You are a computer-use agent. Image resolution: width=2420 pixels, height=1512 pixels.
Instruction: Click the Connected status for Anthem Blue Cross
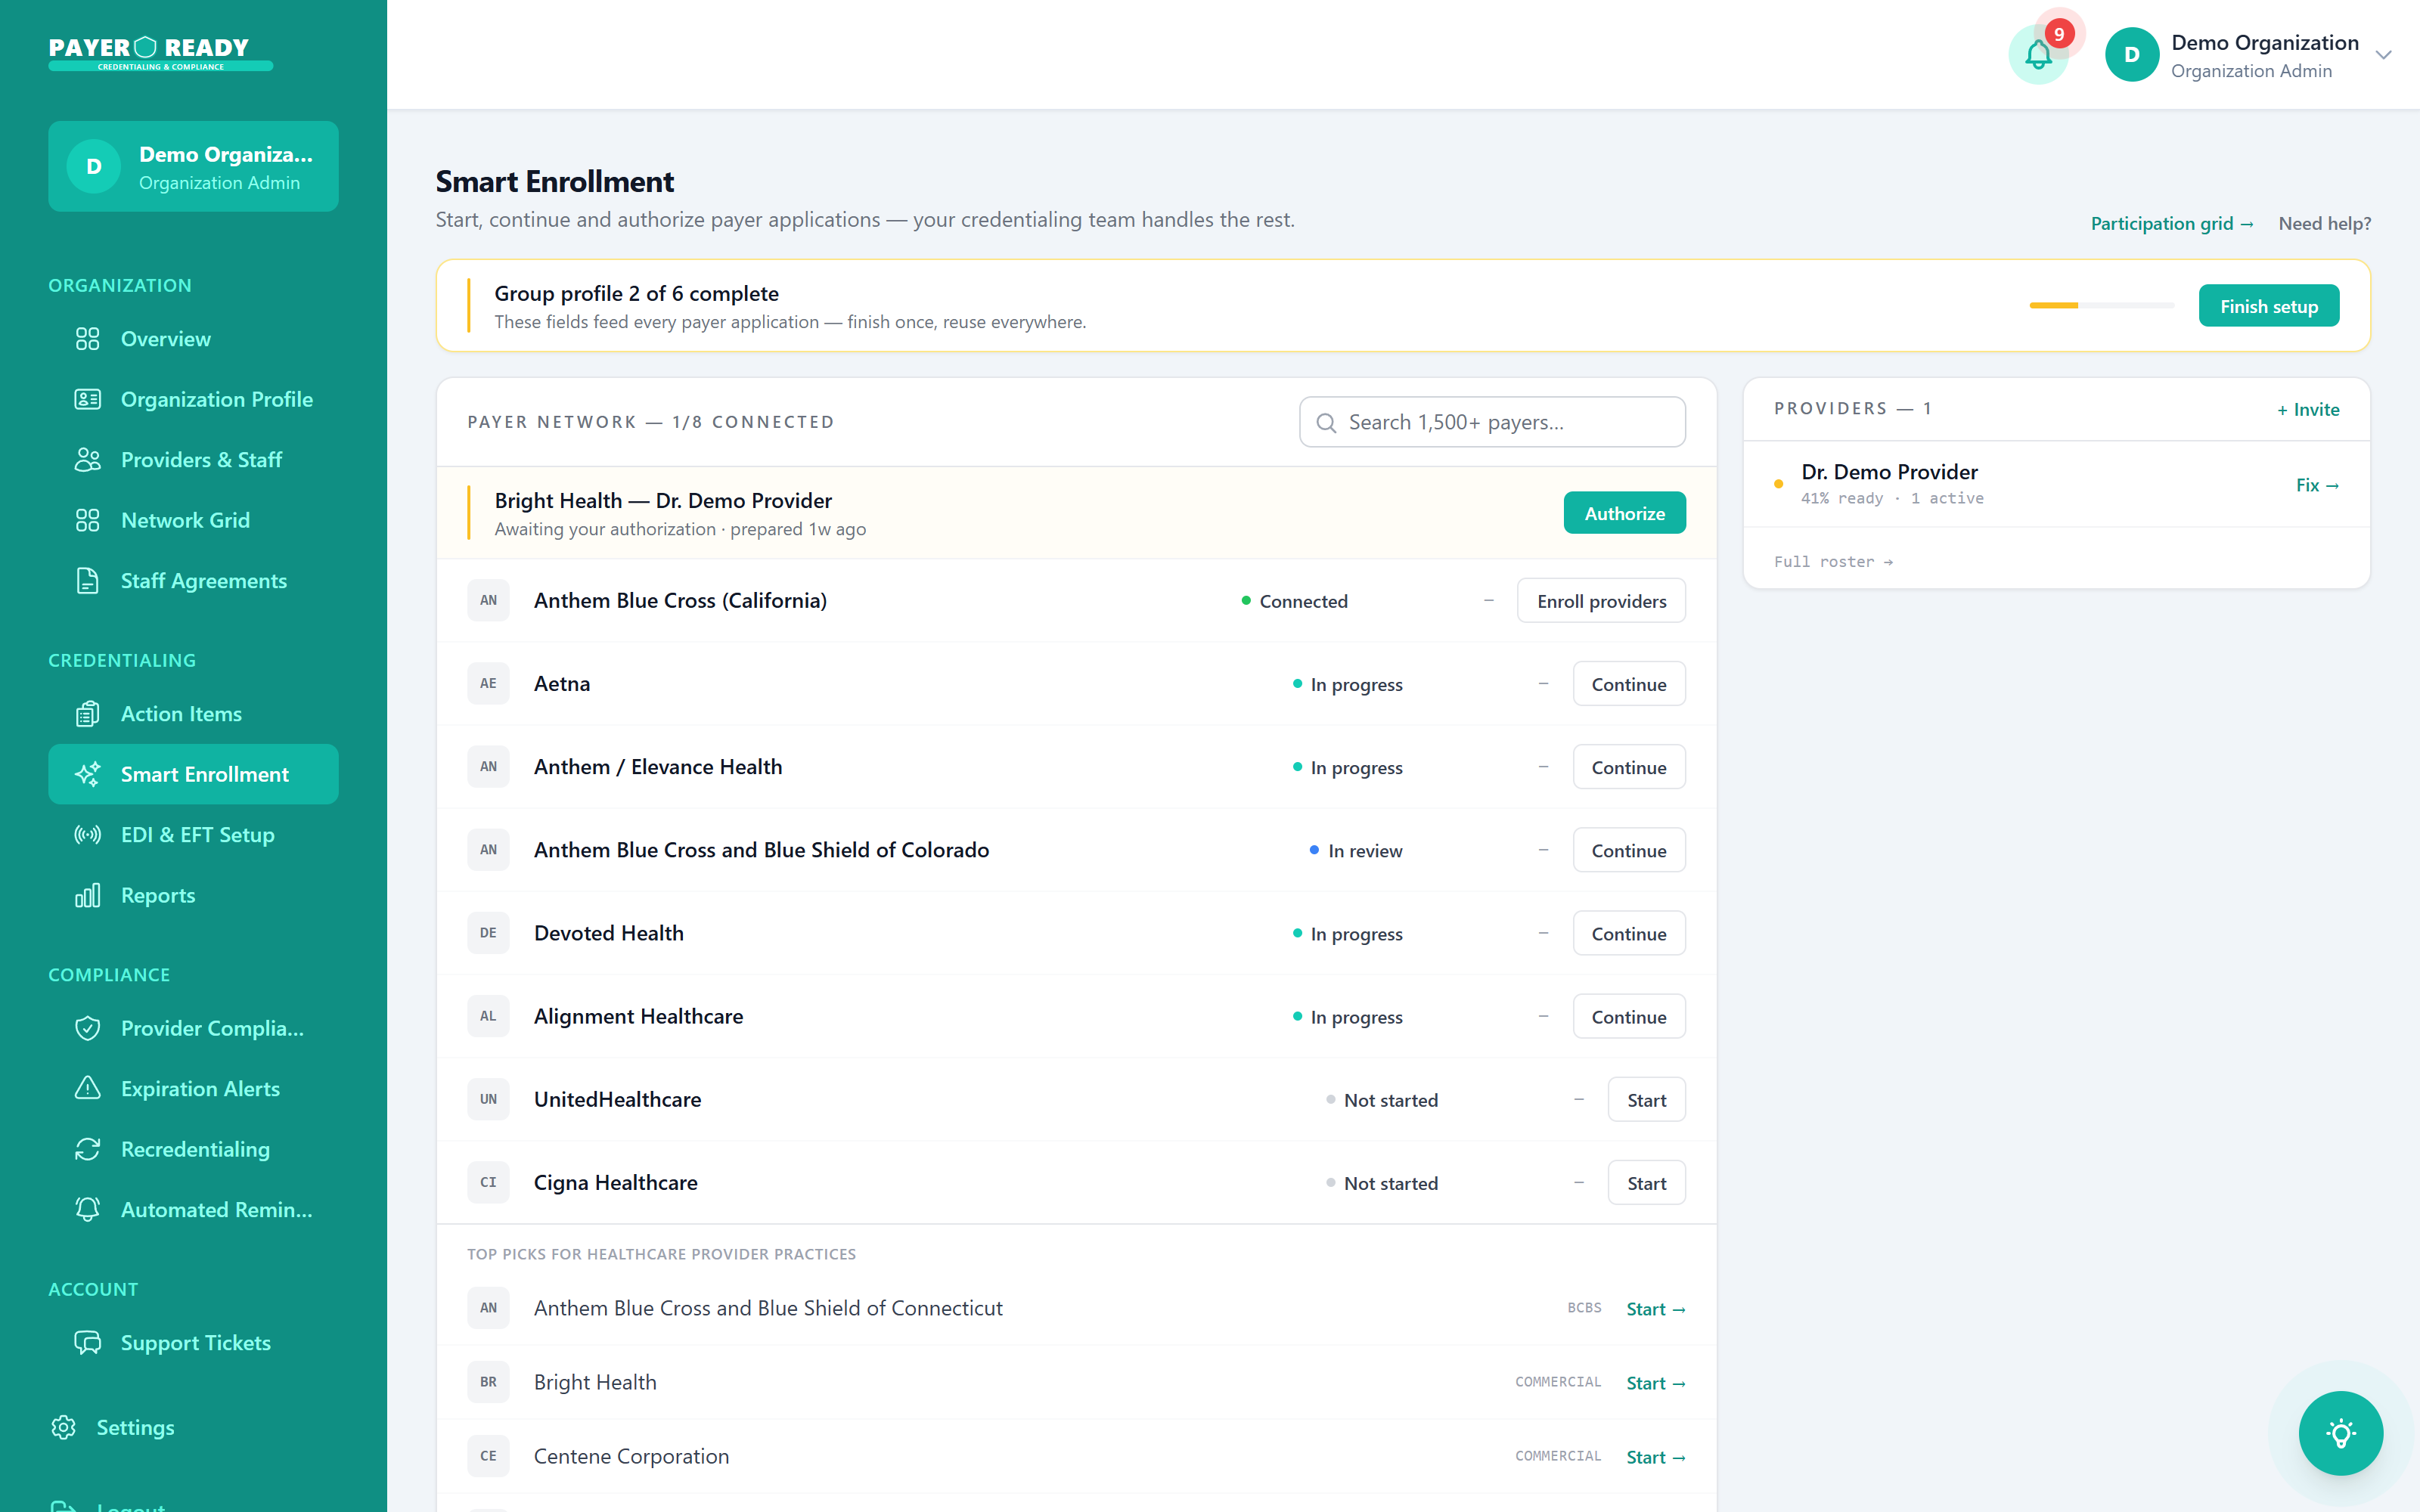click(1294, 601)
